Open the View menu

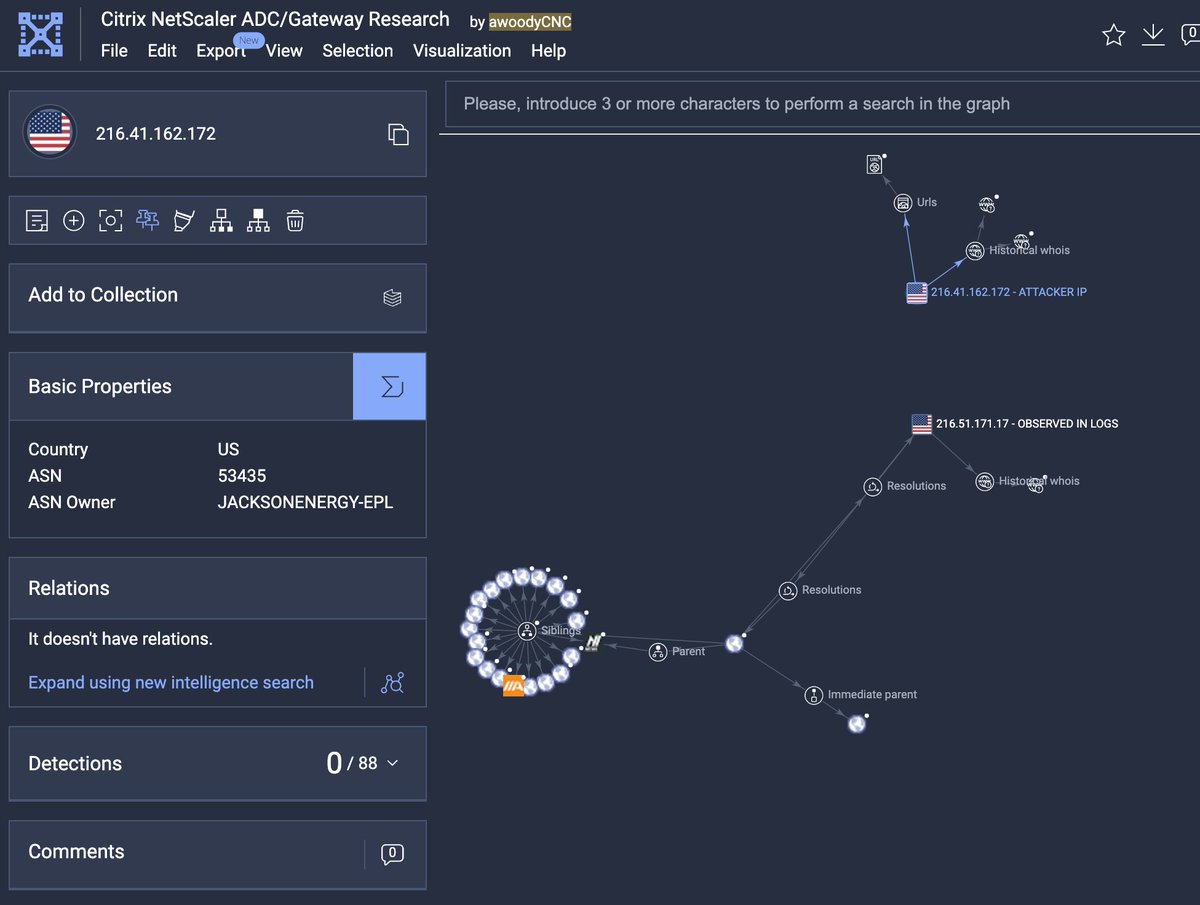tap(284, 50)
